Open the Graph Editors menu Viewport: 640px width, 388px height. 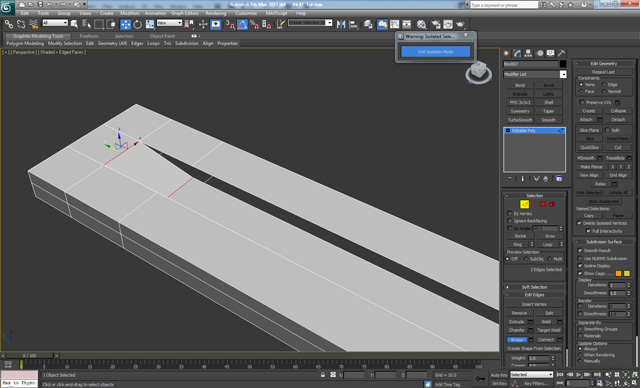pos(184,13)
